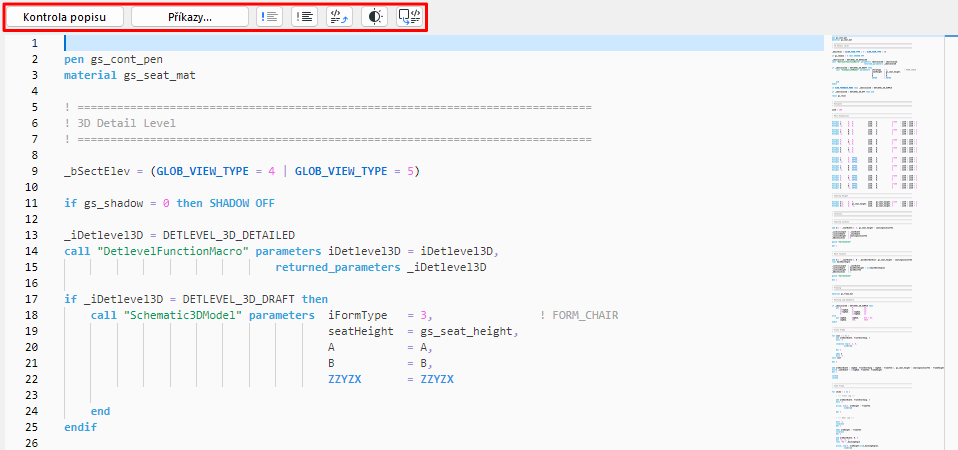Click the 'endif' keyword on line 25
This screenshot has width=958, height=450.
(x=81, y=427)
